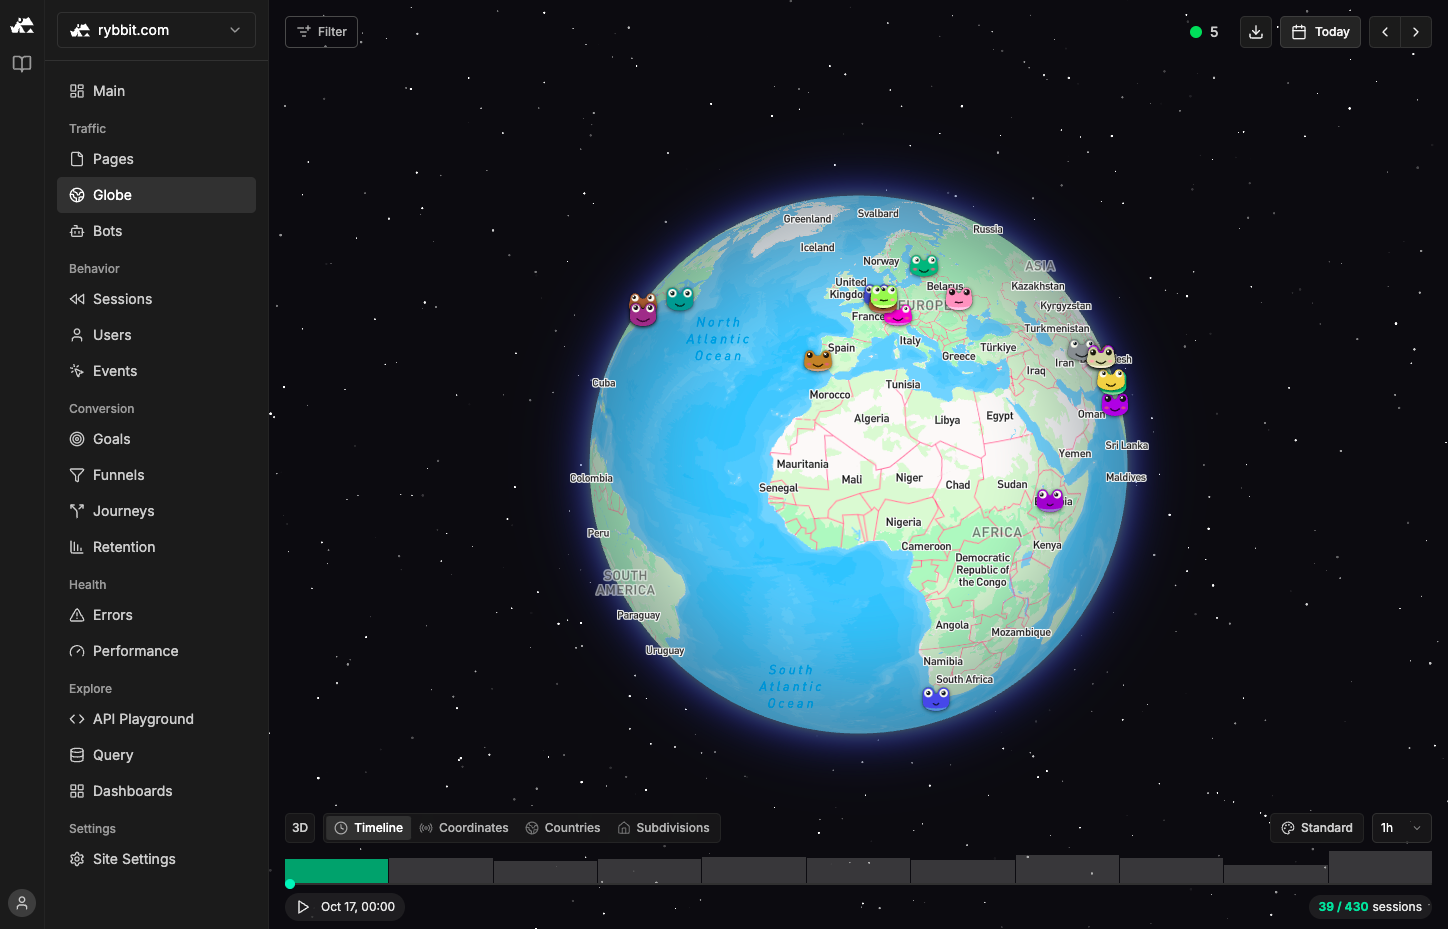Click the blue frog marker near South Africa
Screen dimensions: 1448x929
936,698
